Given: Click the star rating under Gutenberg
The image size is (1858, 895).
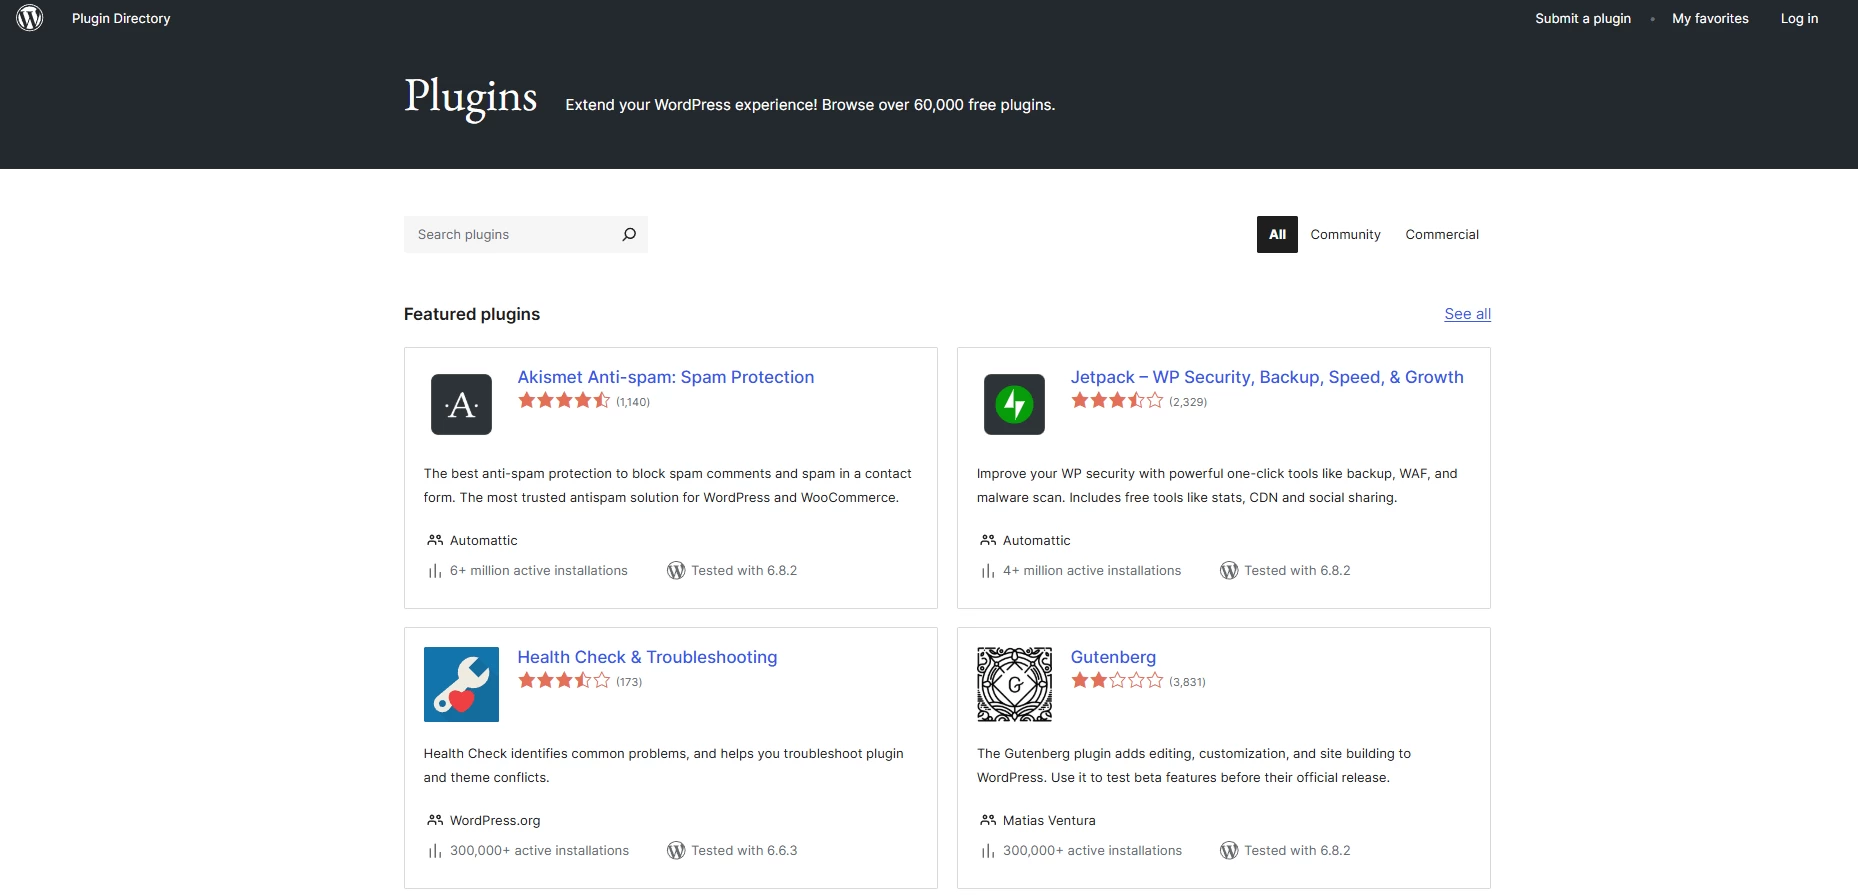Looking at the screenshot, I should (x=1117, y=681).
